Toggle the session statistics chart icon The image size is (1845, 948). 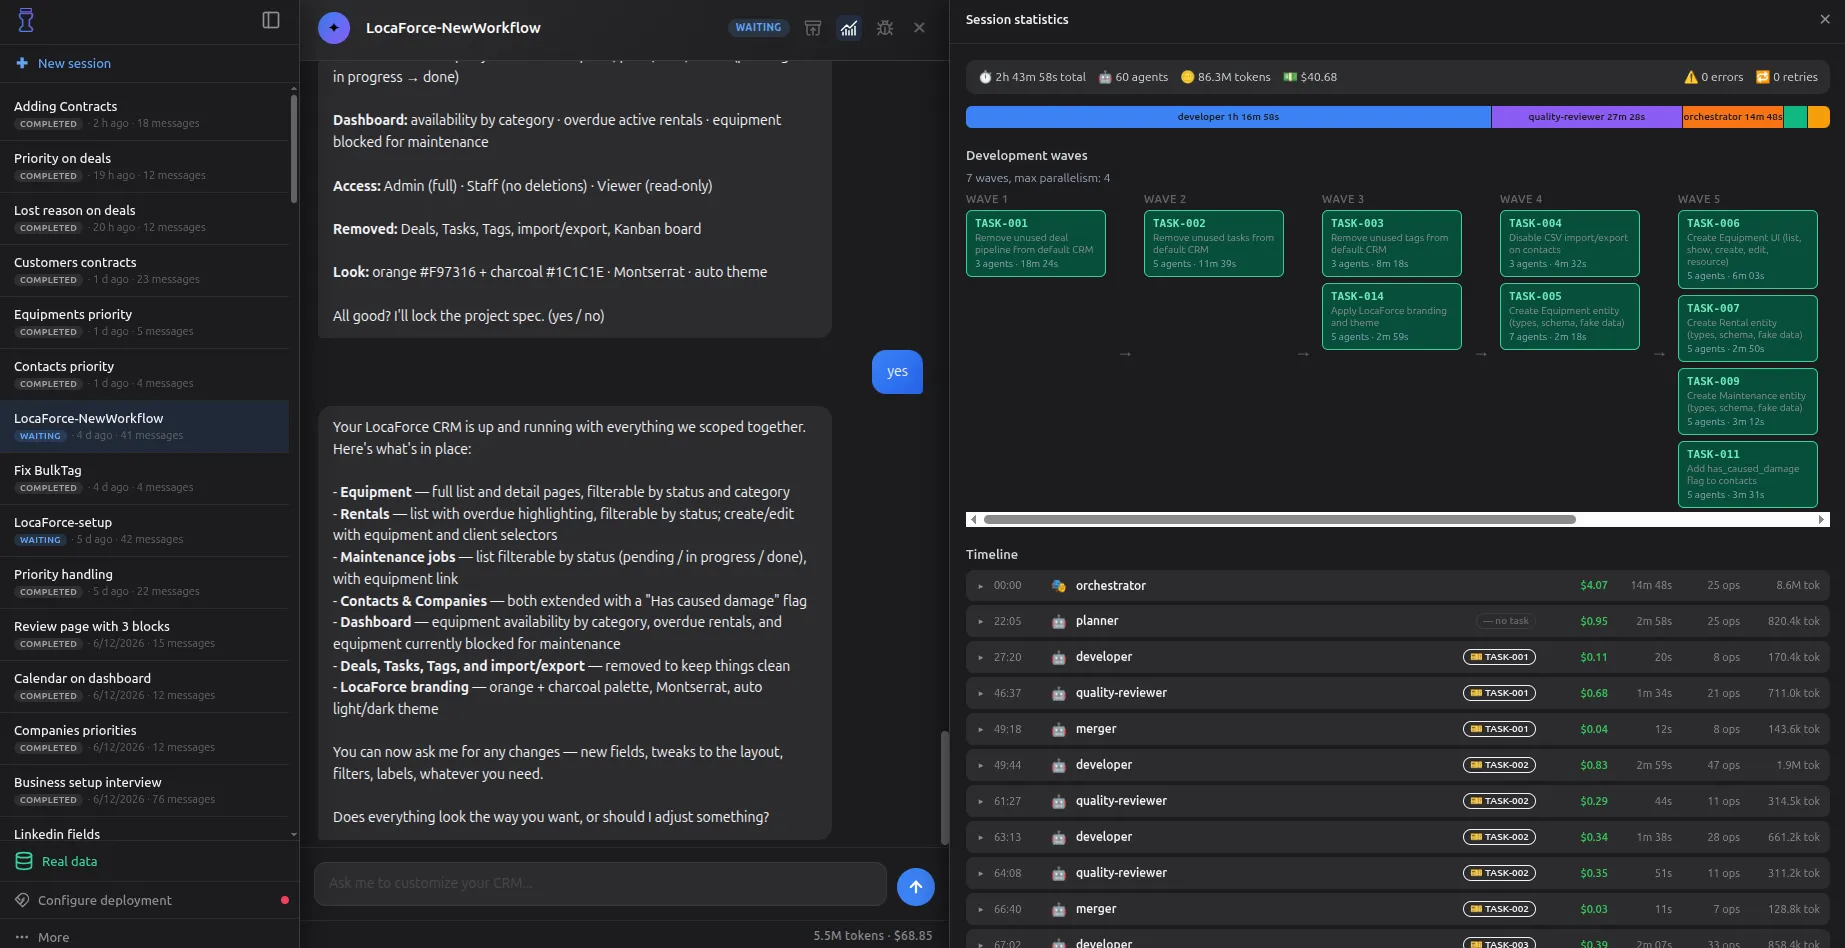click(849, 28)
